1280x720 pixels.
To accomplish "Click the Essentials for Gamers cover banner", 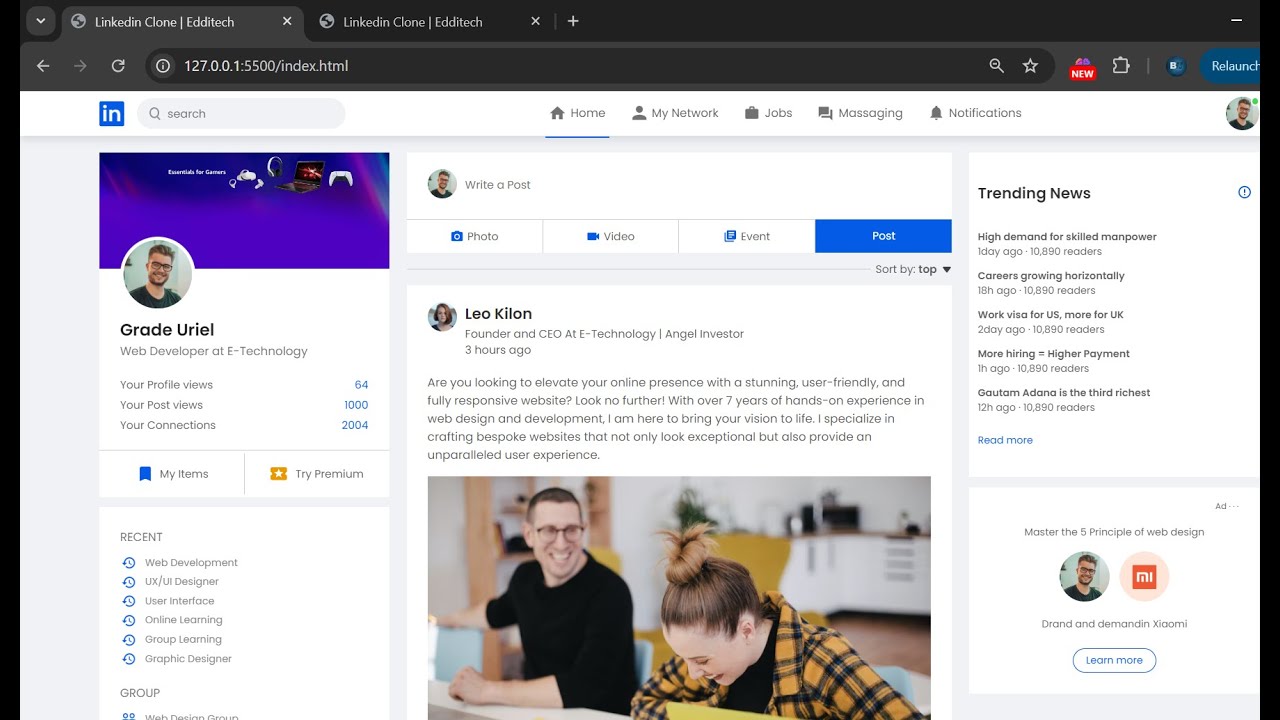I will point(244,211).
